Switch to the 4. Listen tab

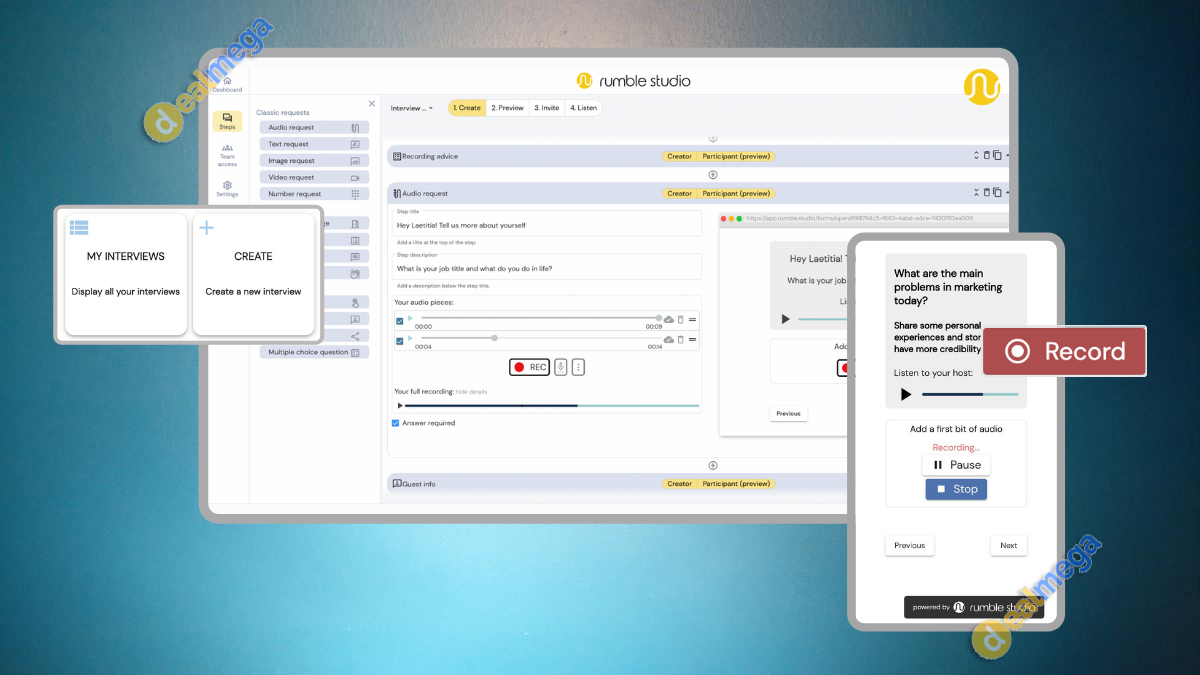click(x=584, y=108)
